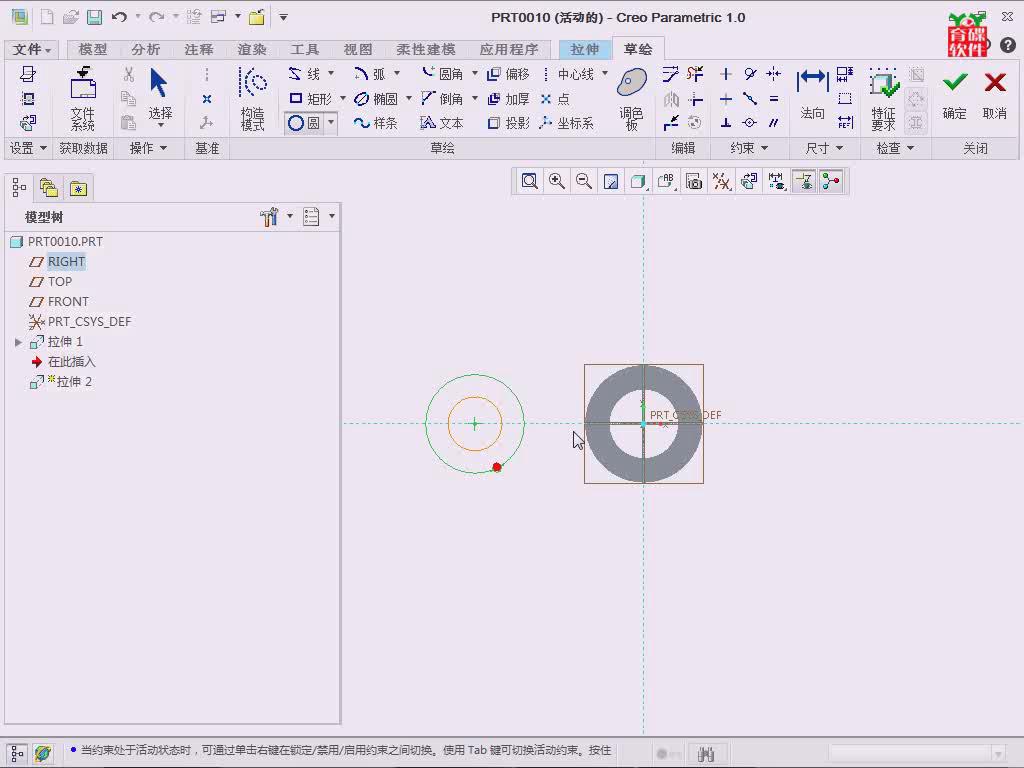This screenshot has width=1024, height=768.
Task: Open the 中心线 dropdown arrow
Action: click(605, 73)
